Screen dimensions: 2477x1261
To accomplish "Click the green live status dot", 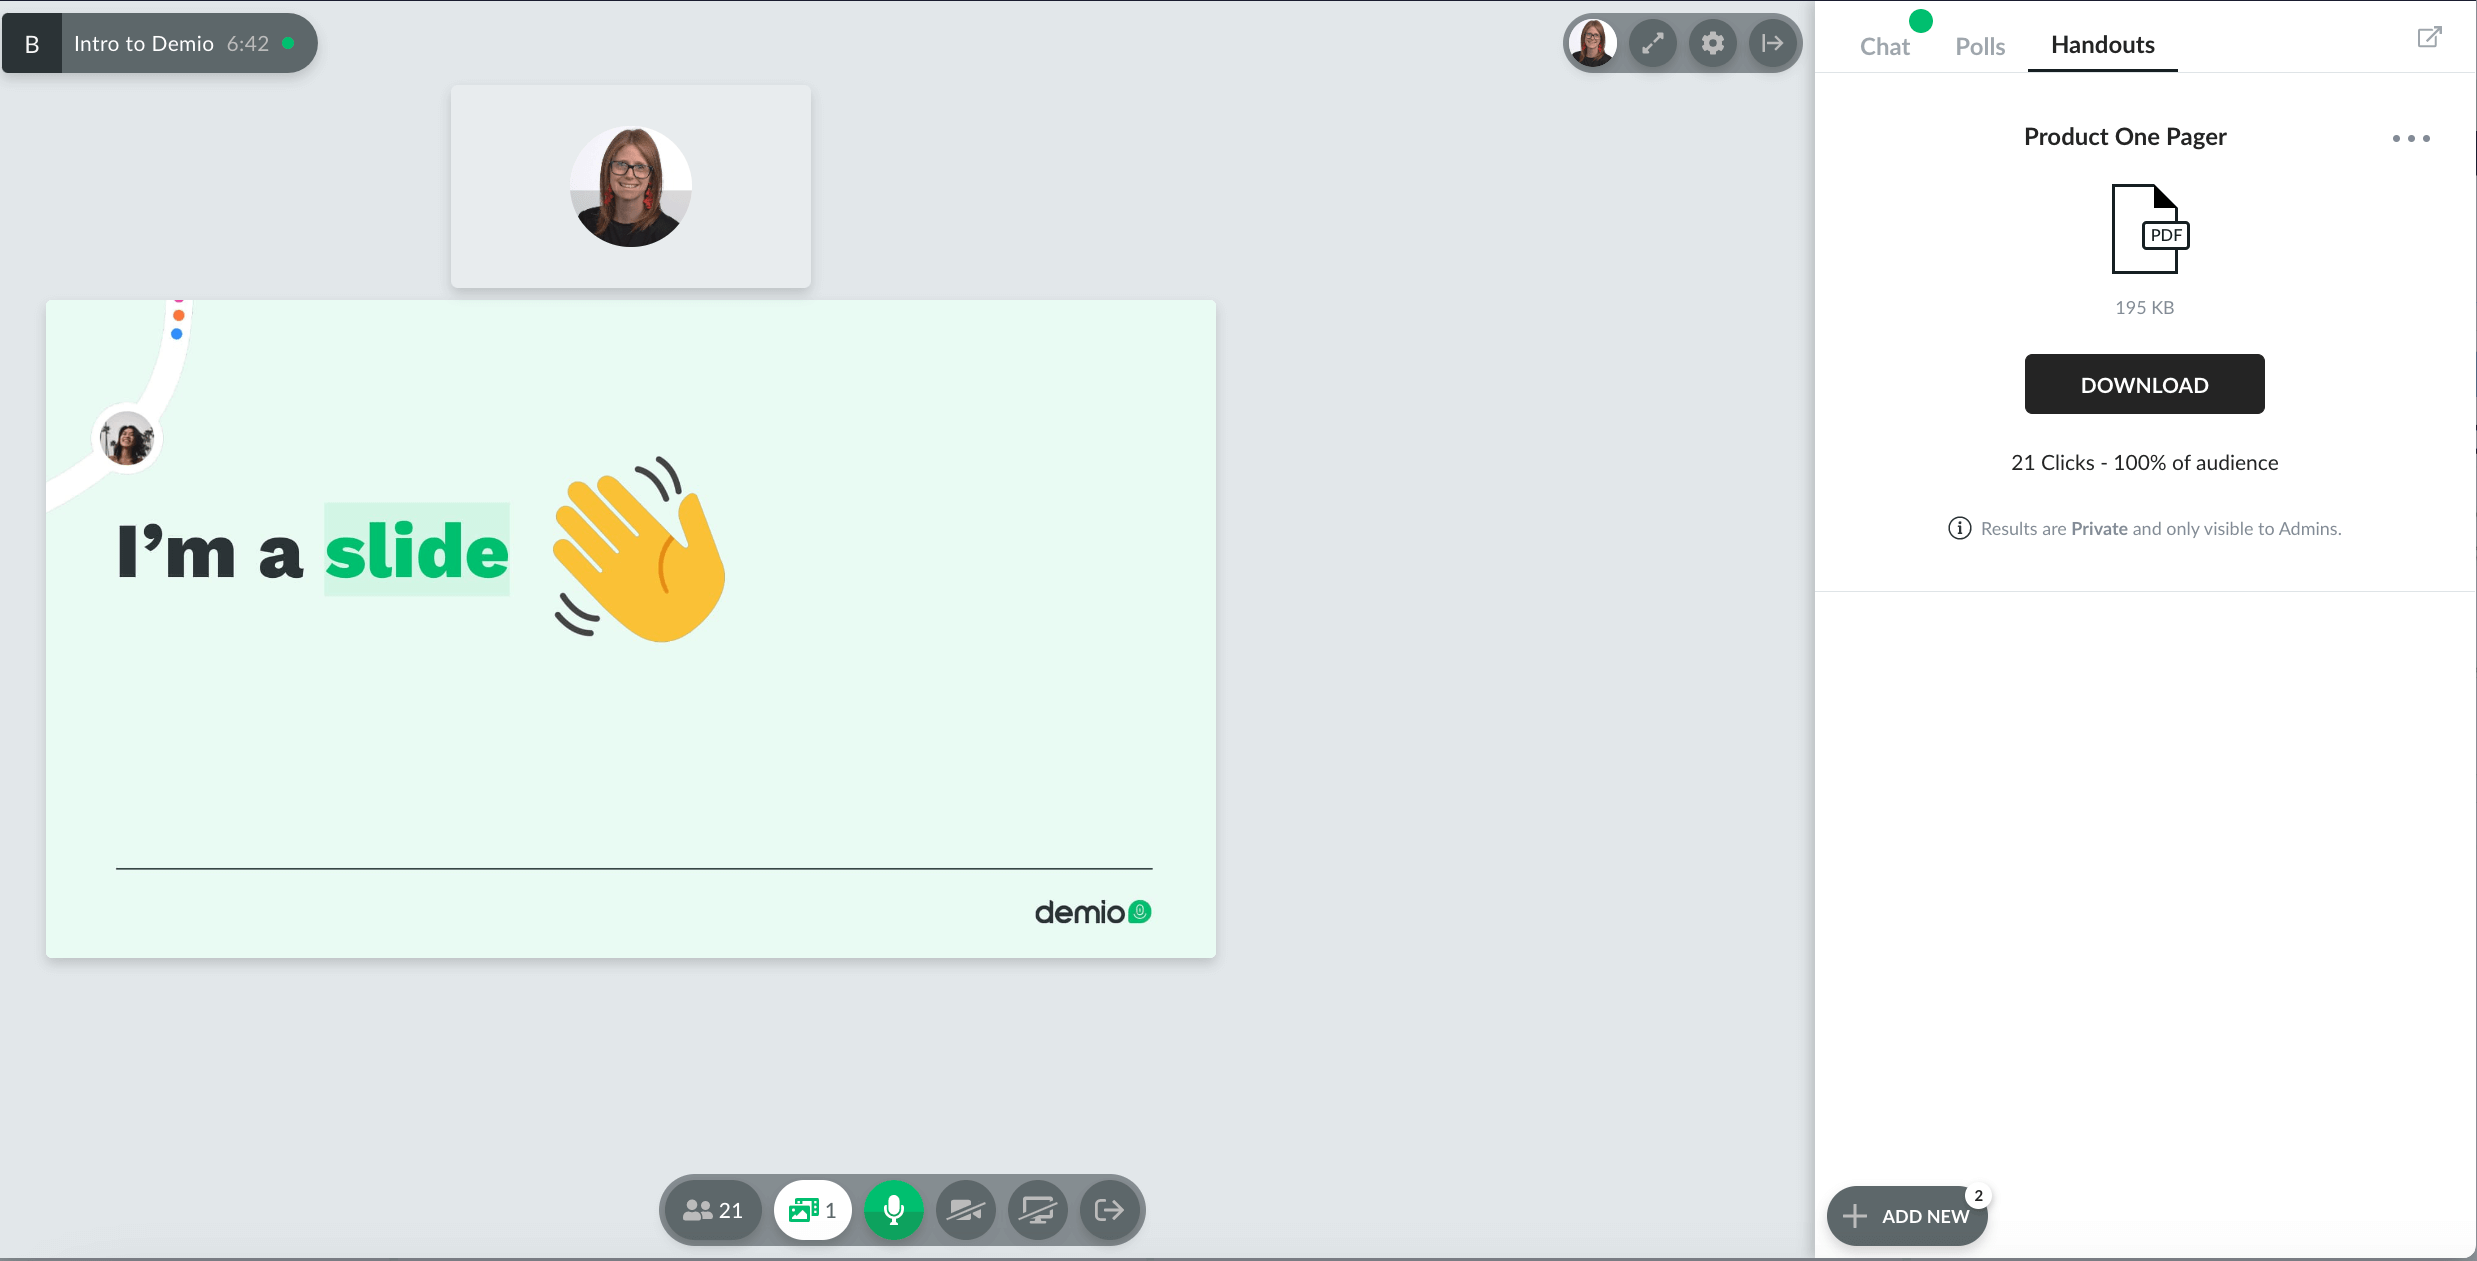I will [x=288, y=43].
